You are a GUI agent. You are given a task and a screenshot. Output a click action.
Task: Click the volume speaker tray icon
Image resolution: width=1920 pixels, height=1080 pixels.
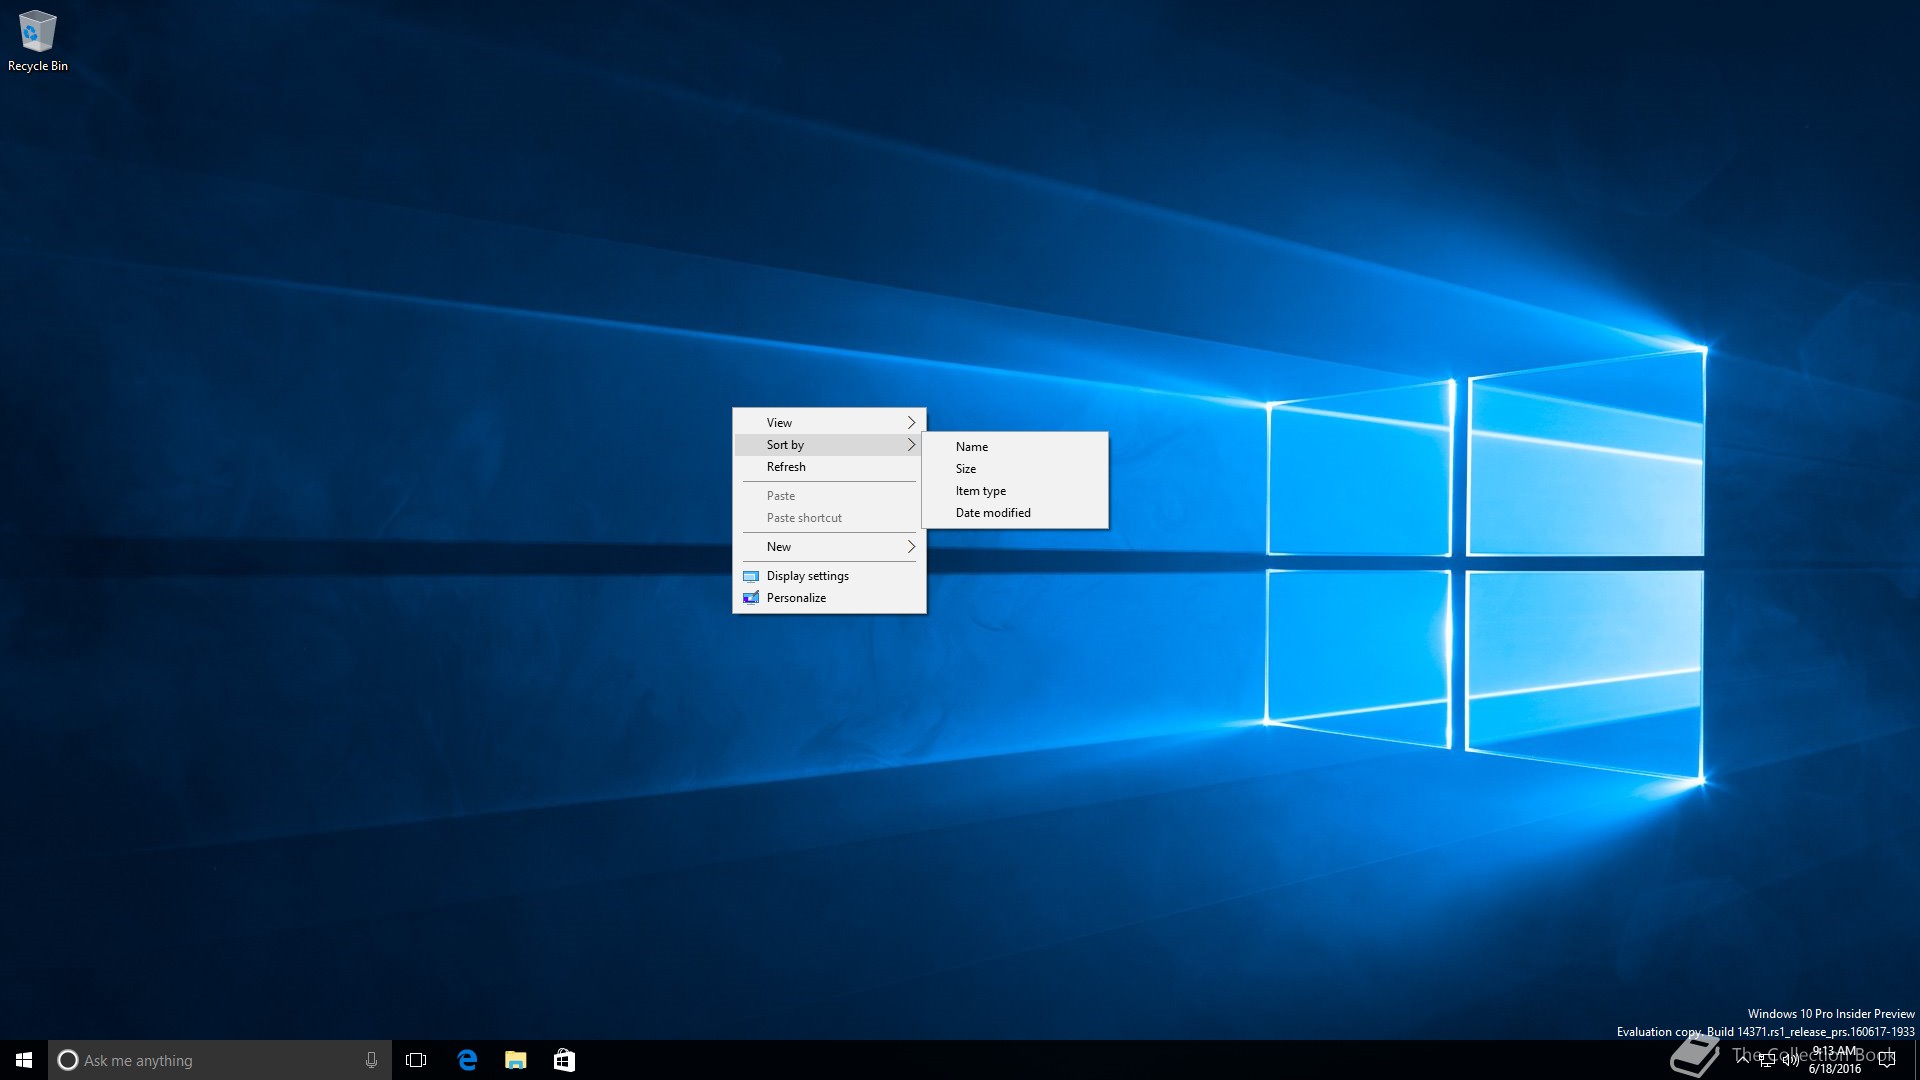pos(1790,1060)
